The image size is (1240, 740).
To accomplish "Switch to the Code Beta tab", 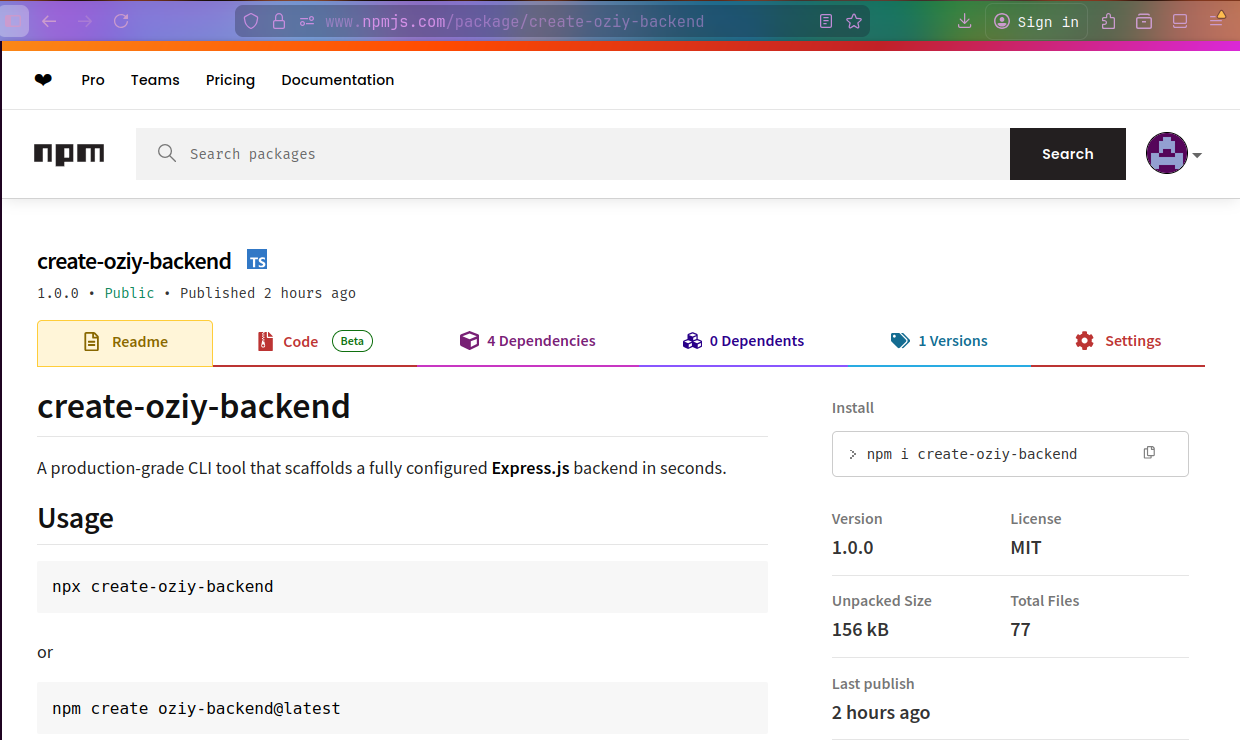I will pos(301,340).
